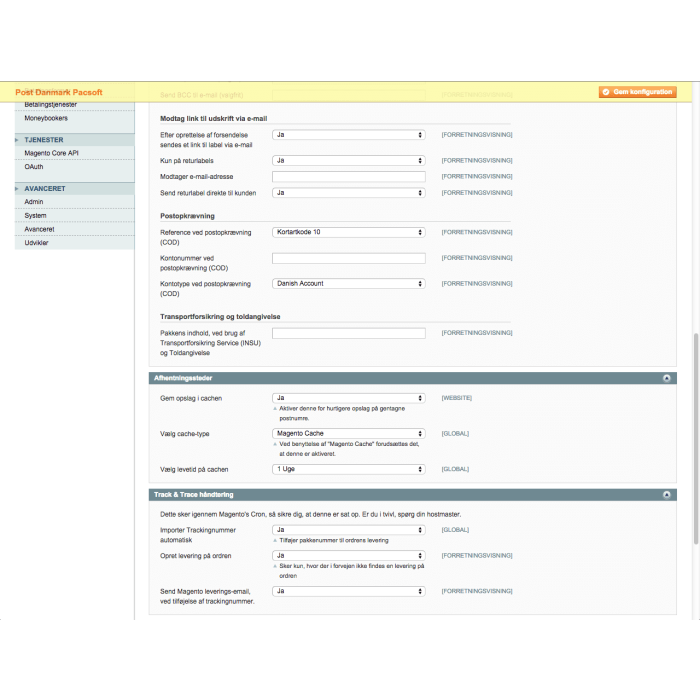Screen dimensions: 700x700
Task: Open the Send Magento leverings-email dropdown
Action: 349,591
